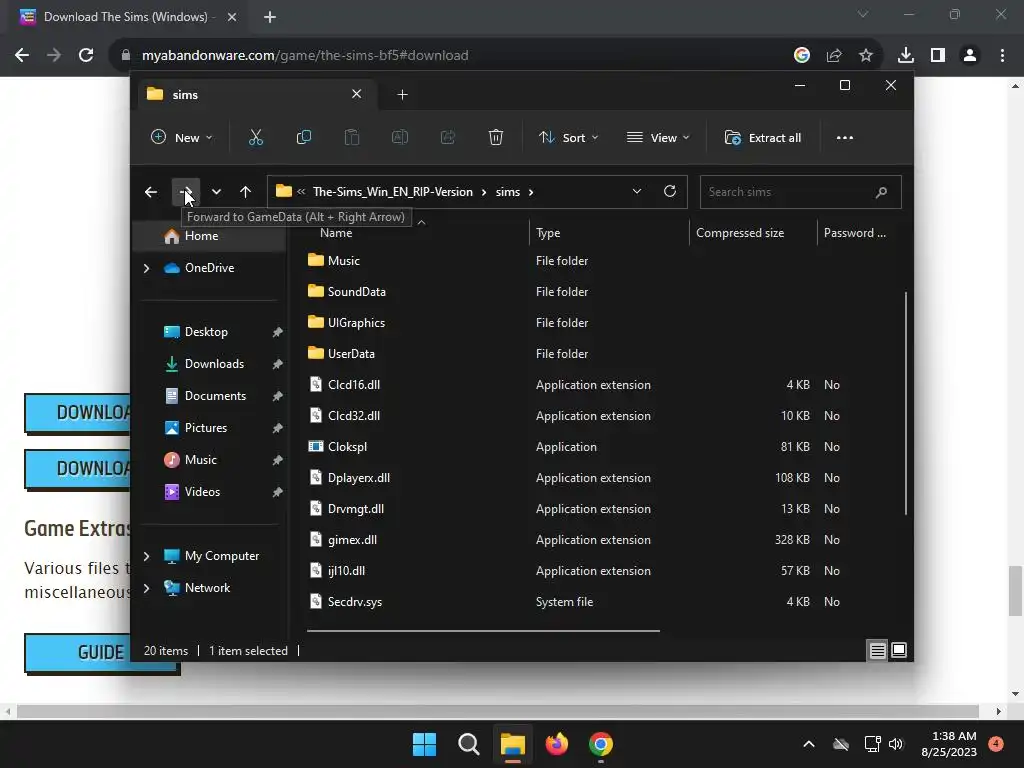Refresh the sims folder view
1024x768 pixels.
(669, 191)
